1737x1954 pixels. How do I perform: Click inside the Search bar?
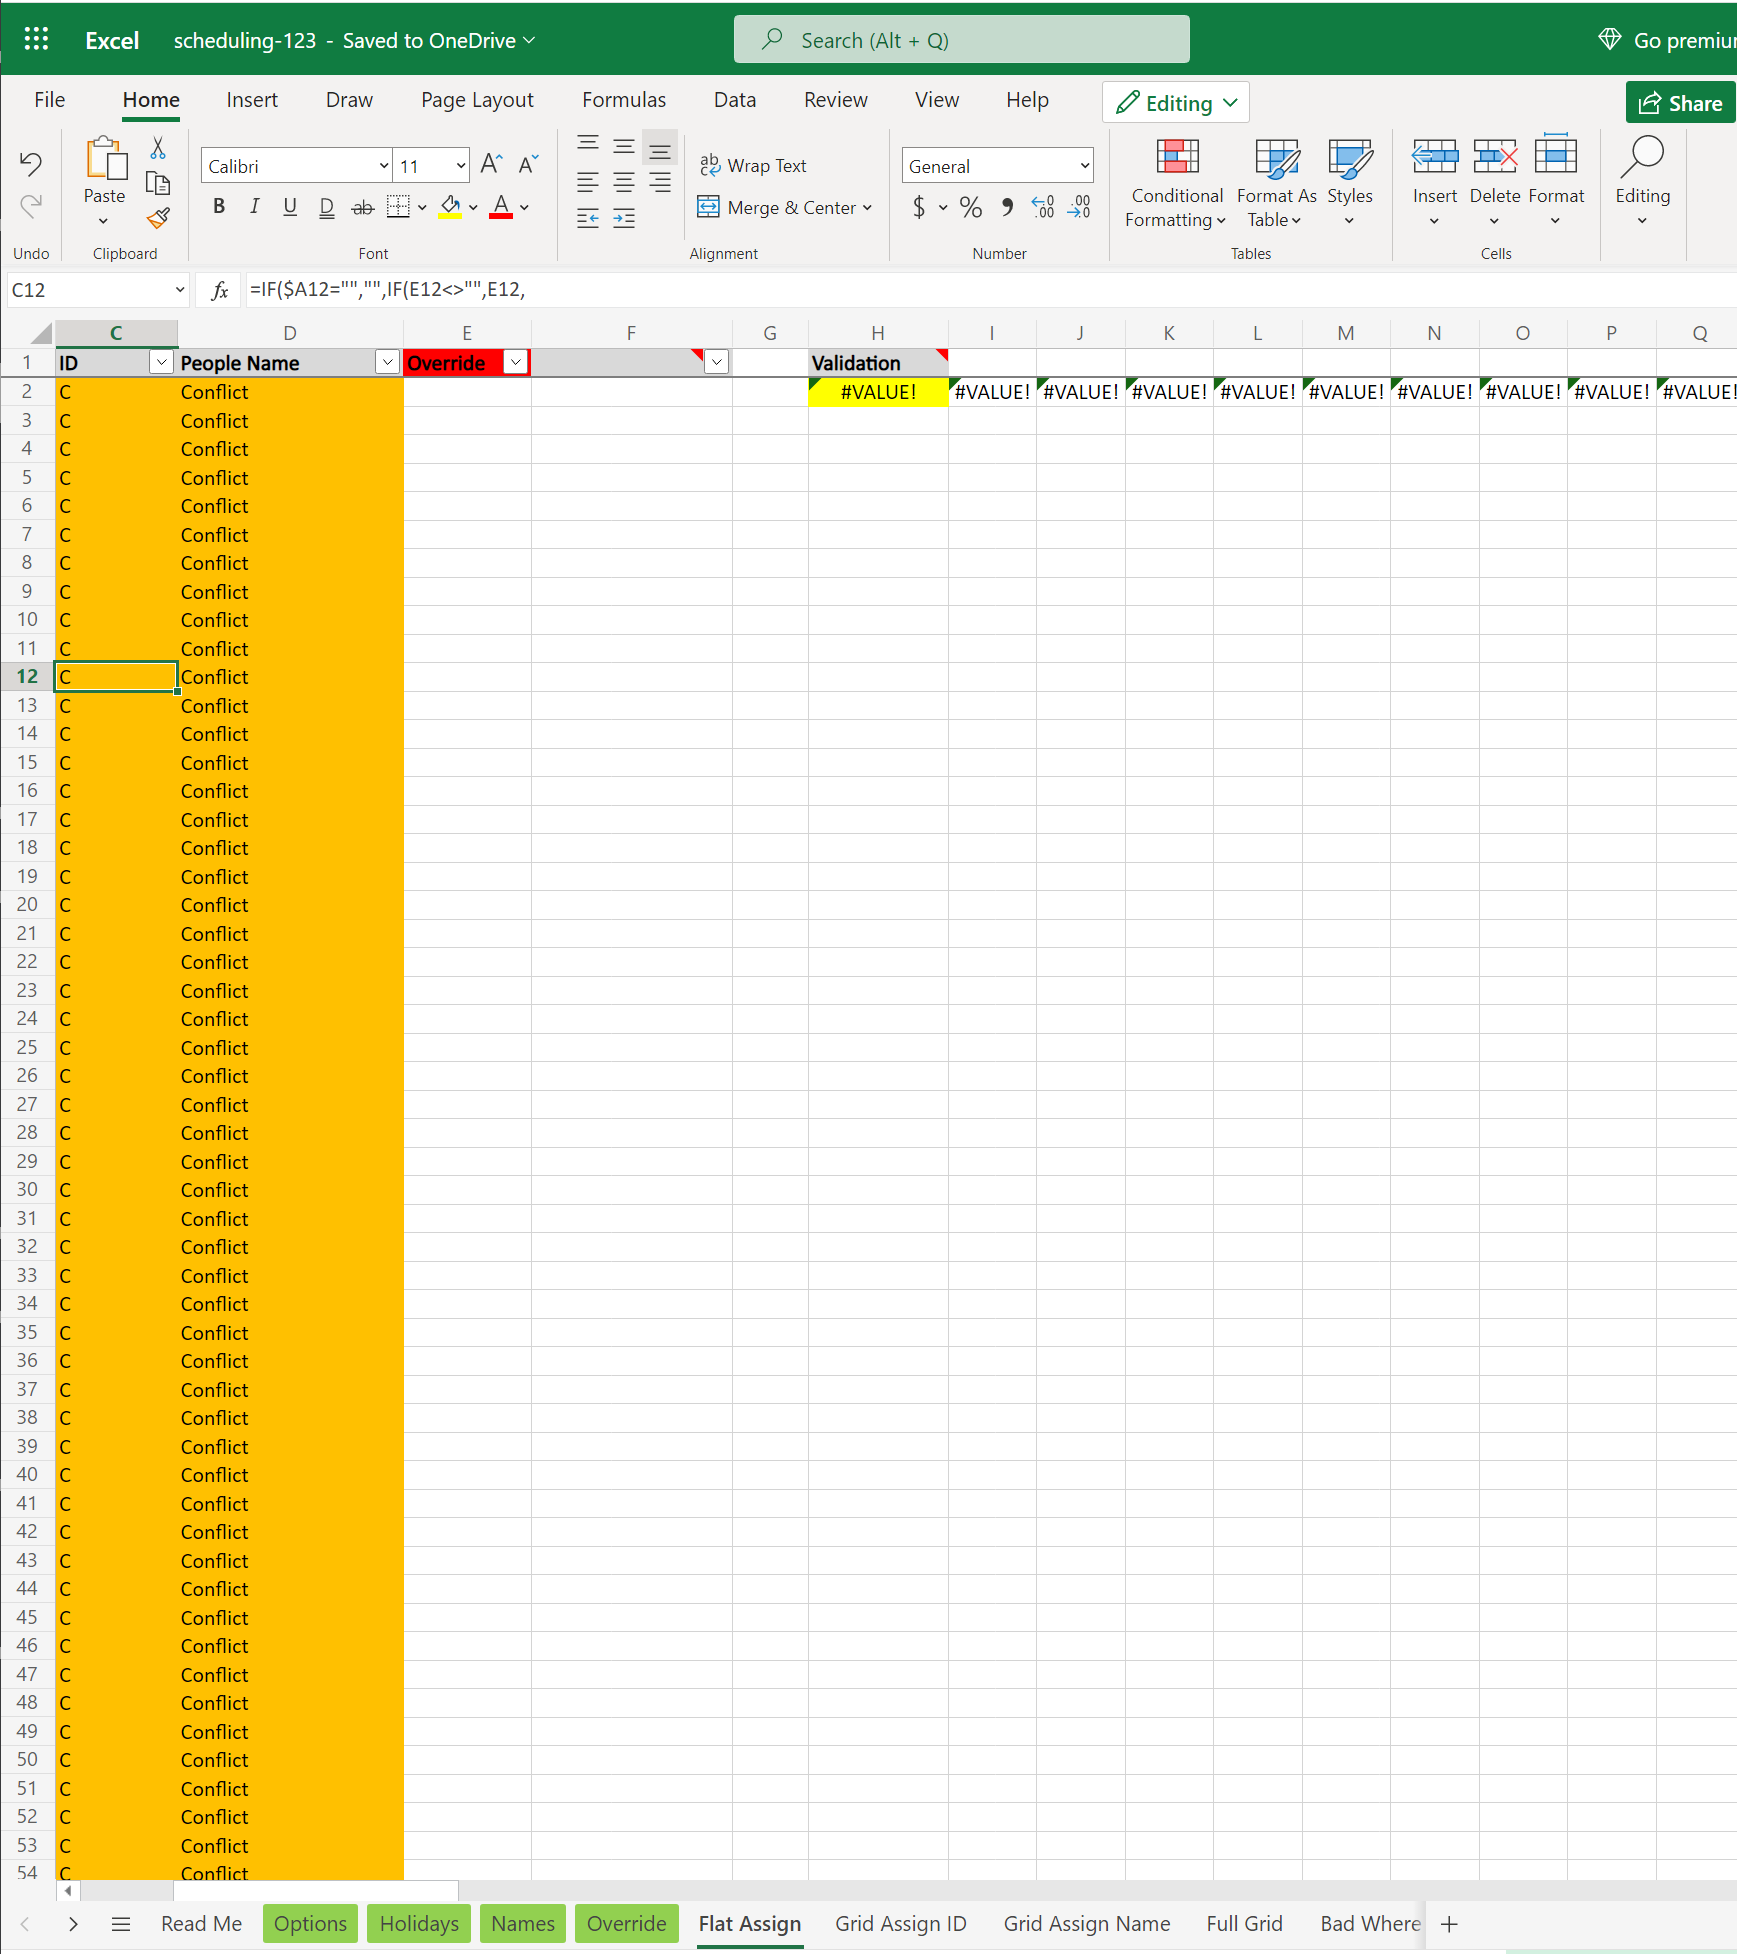(x=960, y=39)
